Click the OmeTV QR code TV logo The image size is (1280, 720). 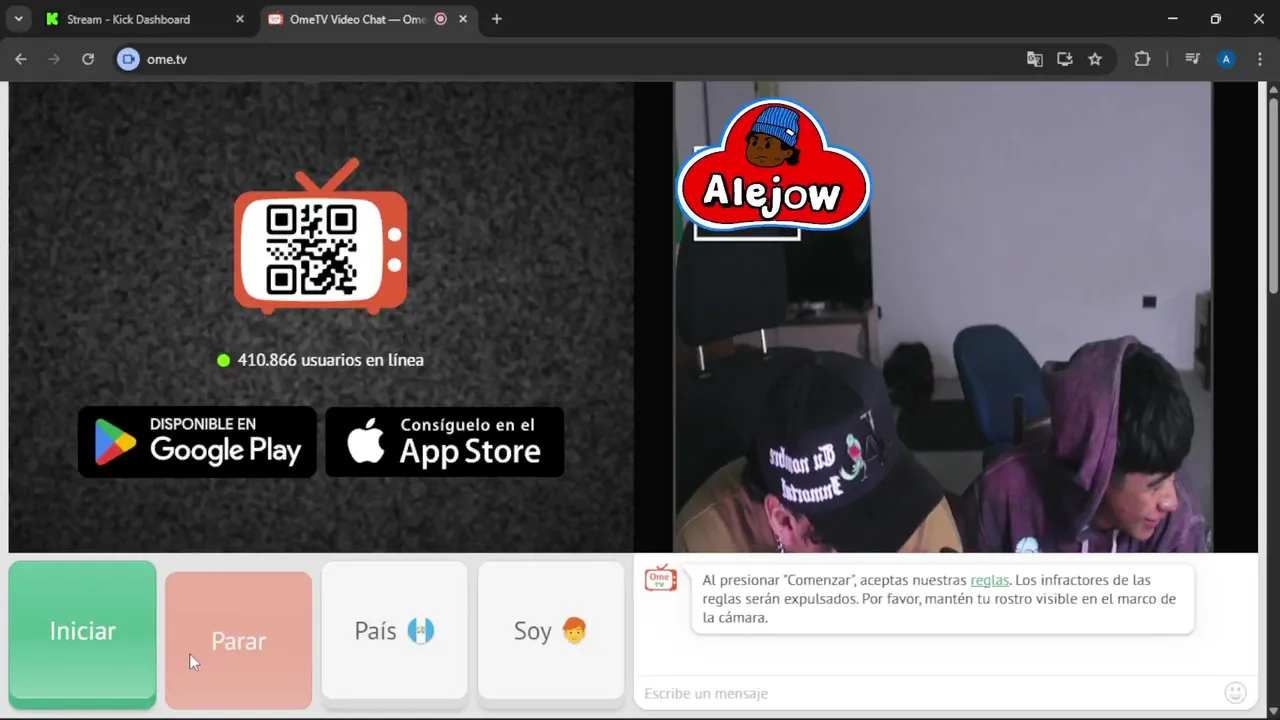click(321, 237)
